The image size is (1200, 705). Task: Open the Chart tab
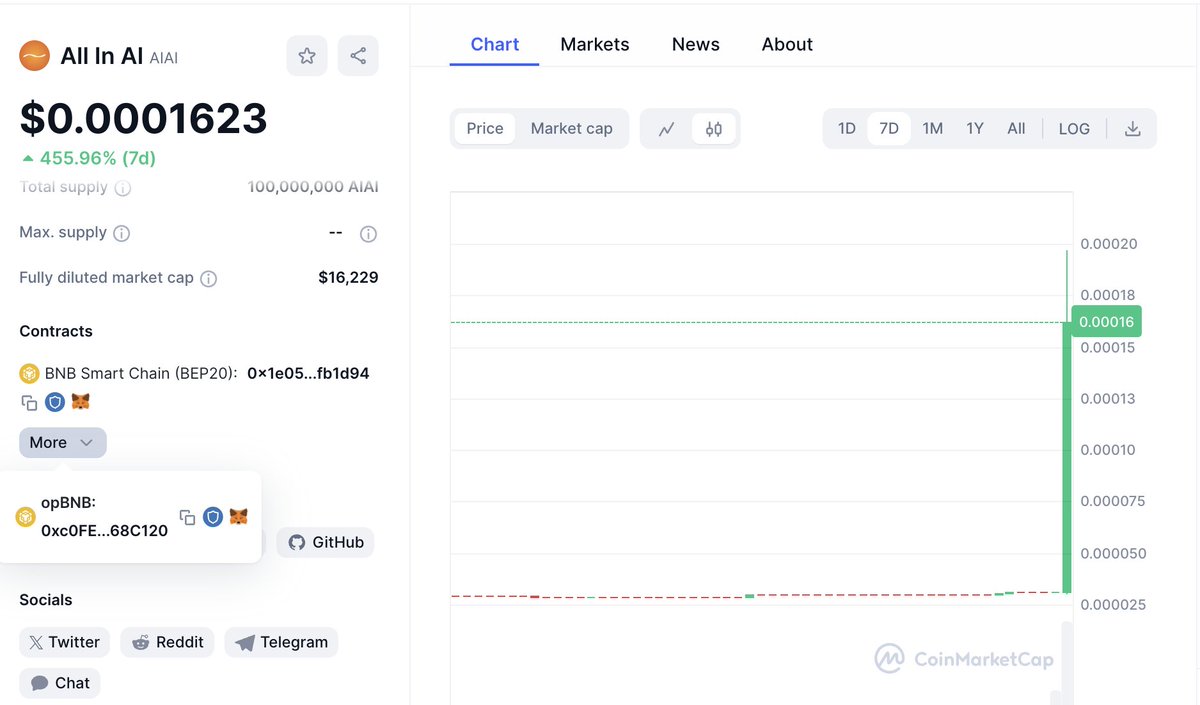495,45
